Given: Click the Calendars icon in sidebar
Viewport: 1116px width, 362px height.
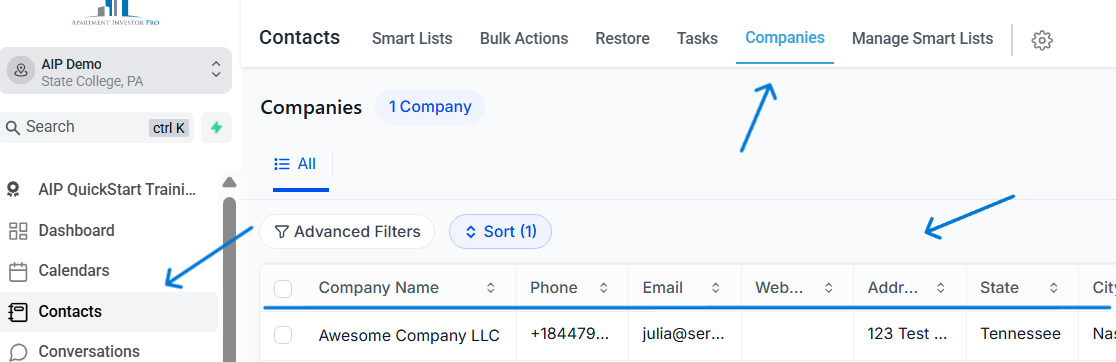Looking at the screenshot, I should point(19,271).
